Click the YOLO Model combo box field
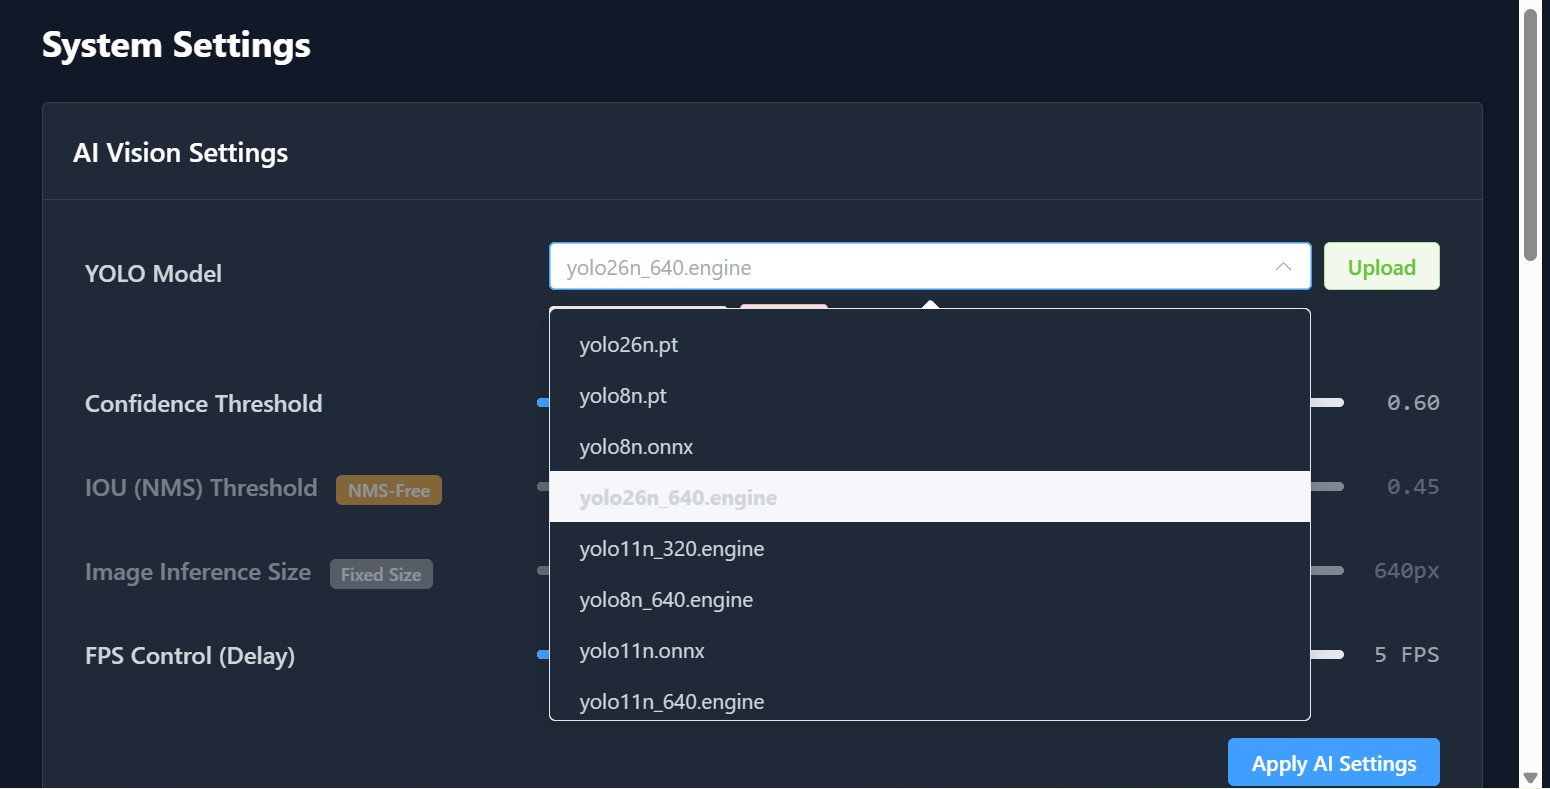The height and width of the screenshot is (789, 1550). pos(900,267)
